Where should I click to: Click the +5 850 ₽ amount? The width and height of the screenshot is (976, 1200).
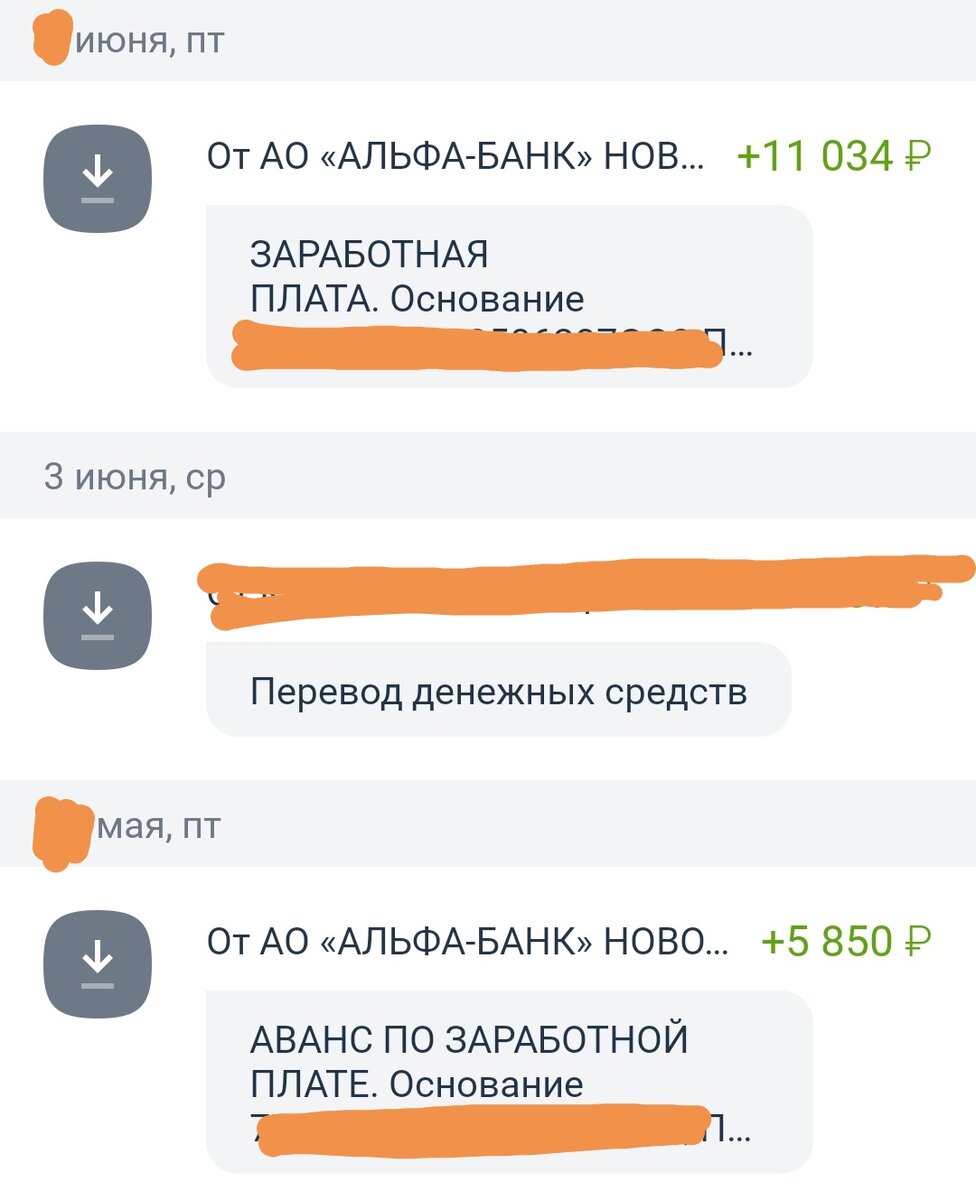pyautogui.click(x=848, y=941)
